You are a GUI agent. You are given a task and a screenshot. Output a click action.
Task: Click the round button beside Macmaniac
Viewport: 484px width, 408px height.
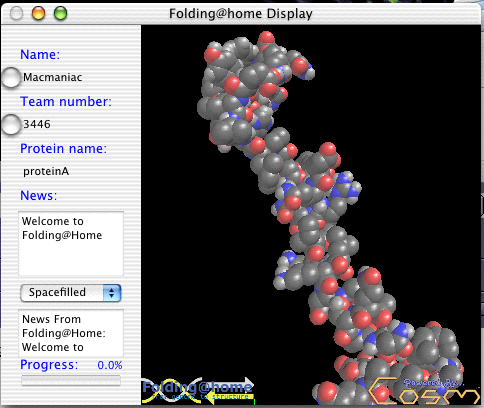point(11,77)
